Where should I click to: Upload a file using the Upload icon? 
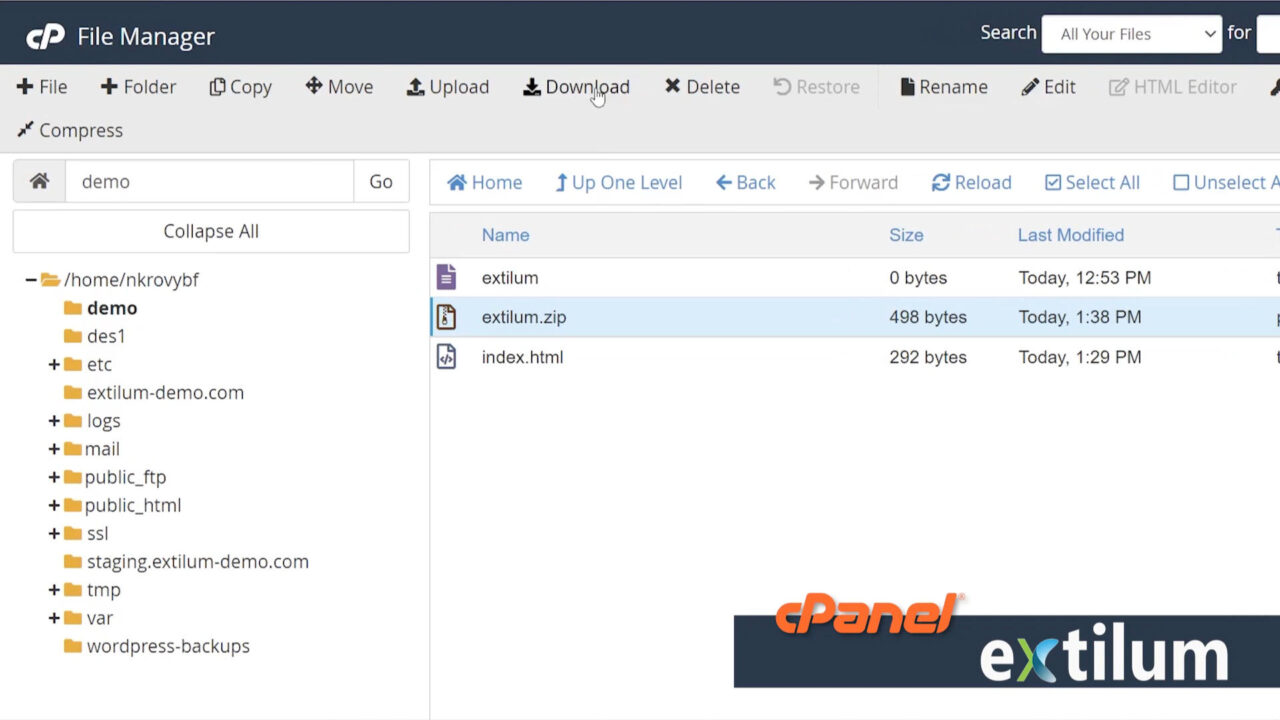click(448, 87)
